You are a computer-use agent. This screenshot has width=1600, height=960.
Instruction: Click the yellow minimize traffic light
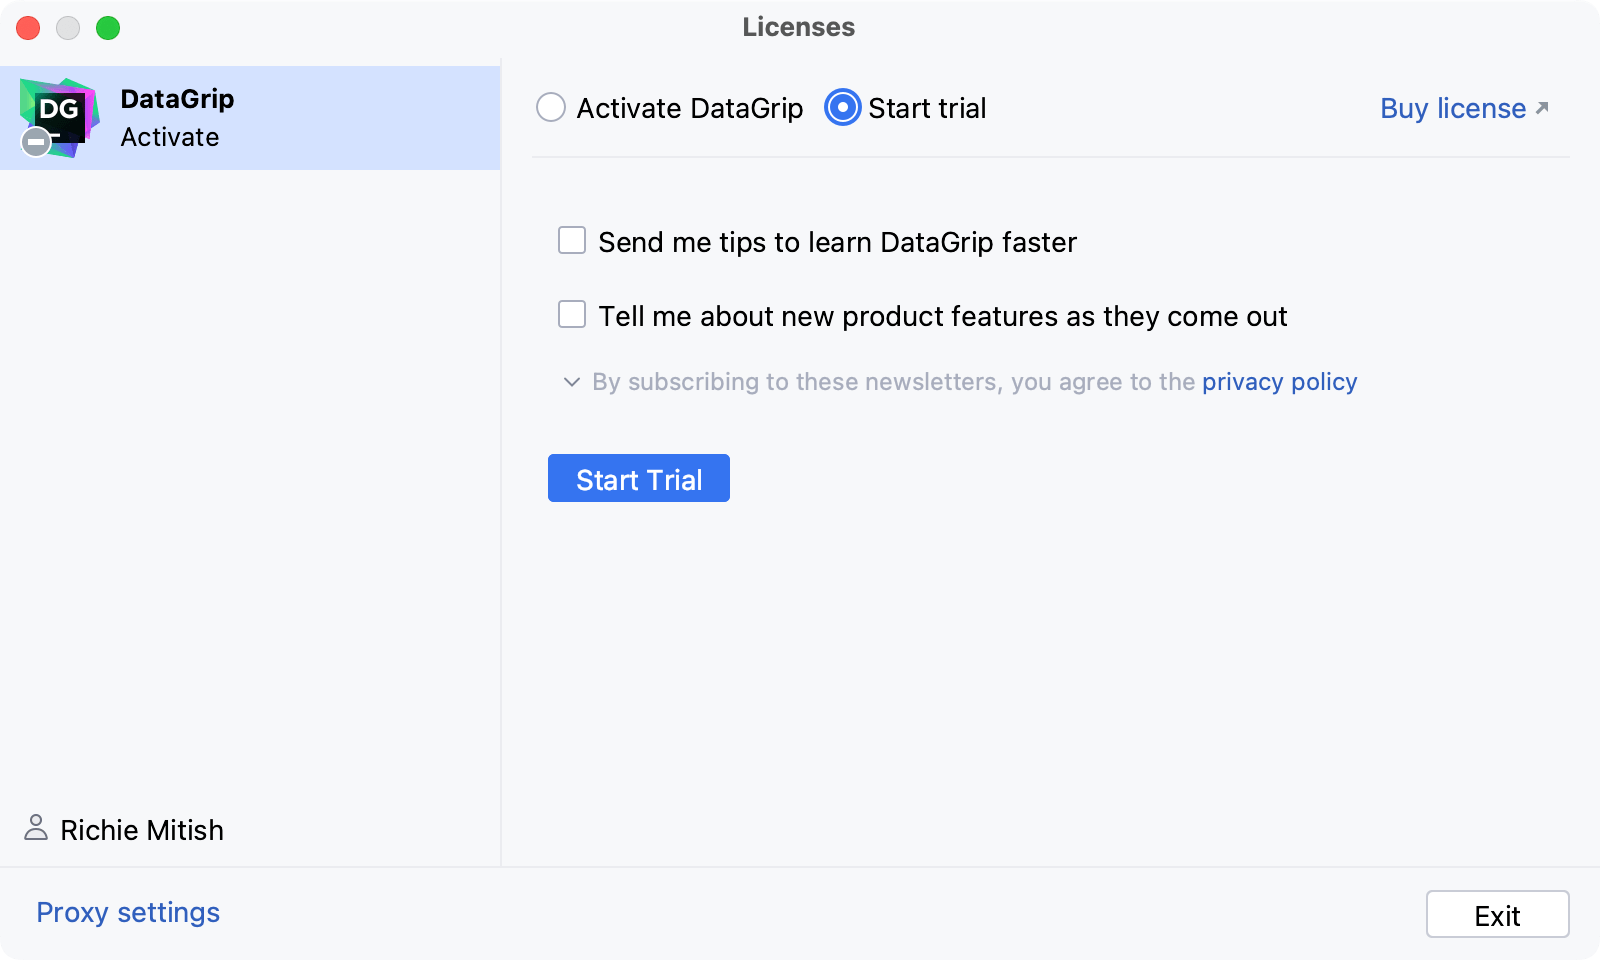67,28
